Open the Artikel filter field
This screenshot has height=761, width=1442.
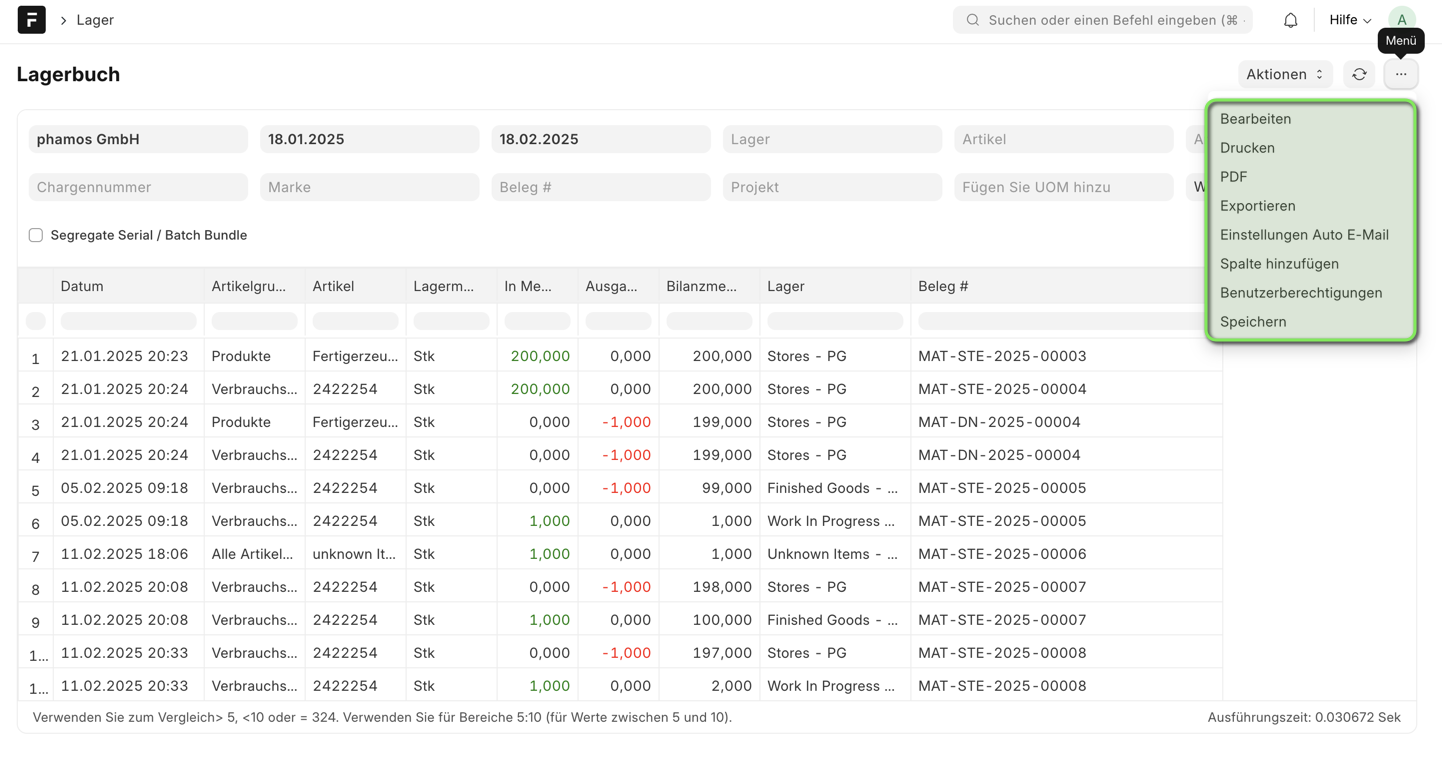[1063, 139]
